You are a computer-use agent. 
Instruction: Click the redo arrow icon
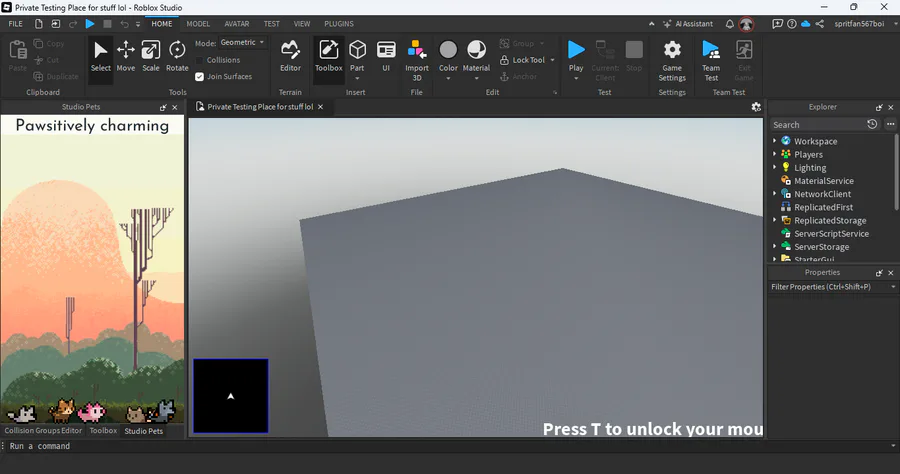pyautogui.click(x=73, y=24)
